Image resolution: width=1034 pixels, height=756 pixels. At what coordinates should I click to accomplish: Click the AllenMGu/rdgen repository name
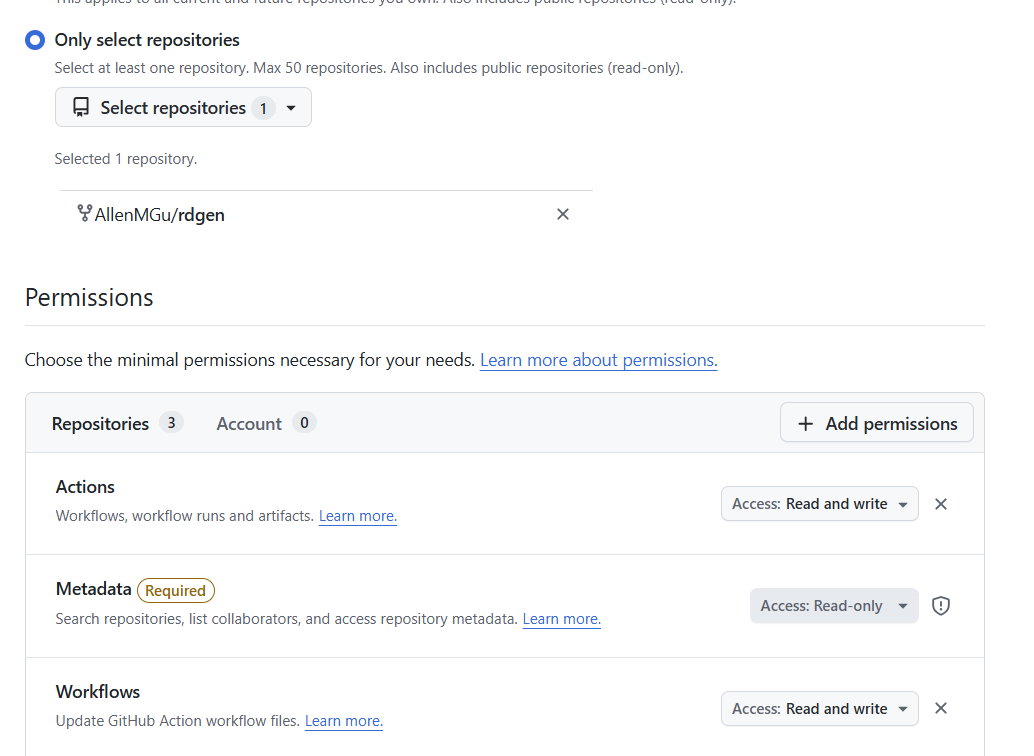[160, 214]
